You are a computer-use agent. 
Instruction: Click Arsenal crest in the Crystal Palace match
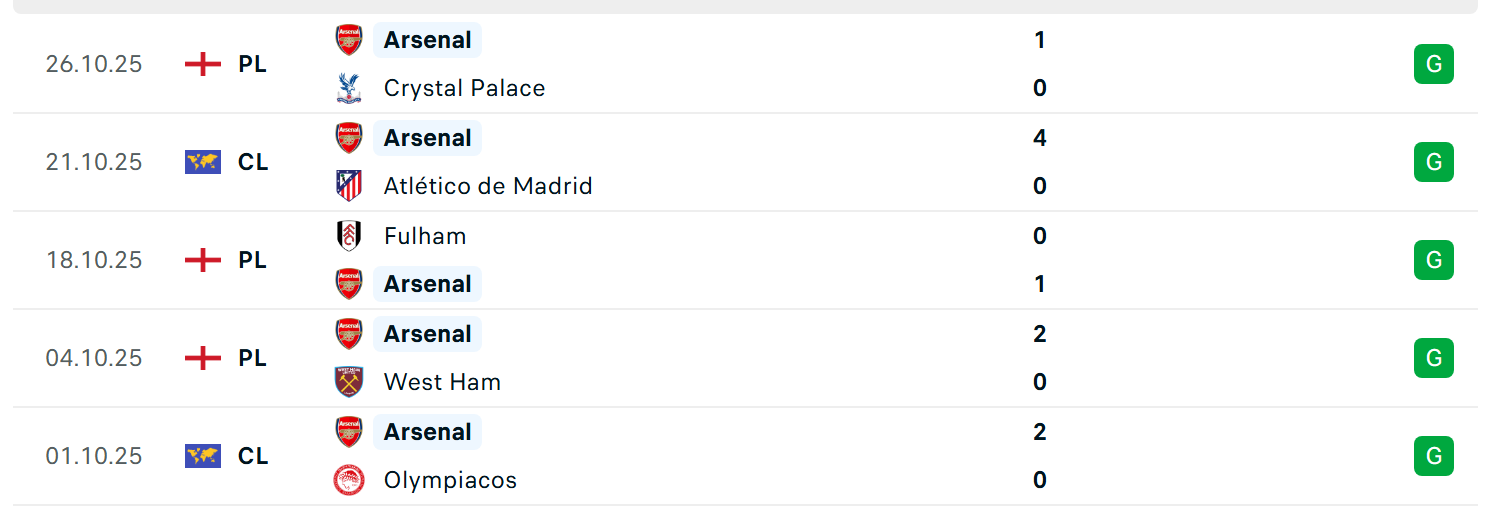pos(348,40)
